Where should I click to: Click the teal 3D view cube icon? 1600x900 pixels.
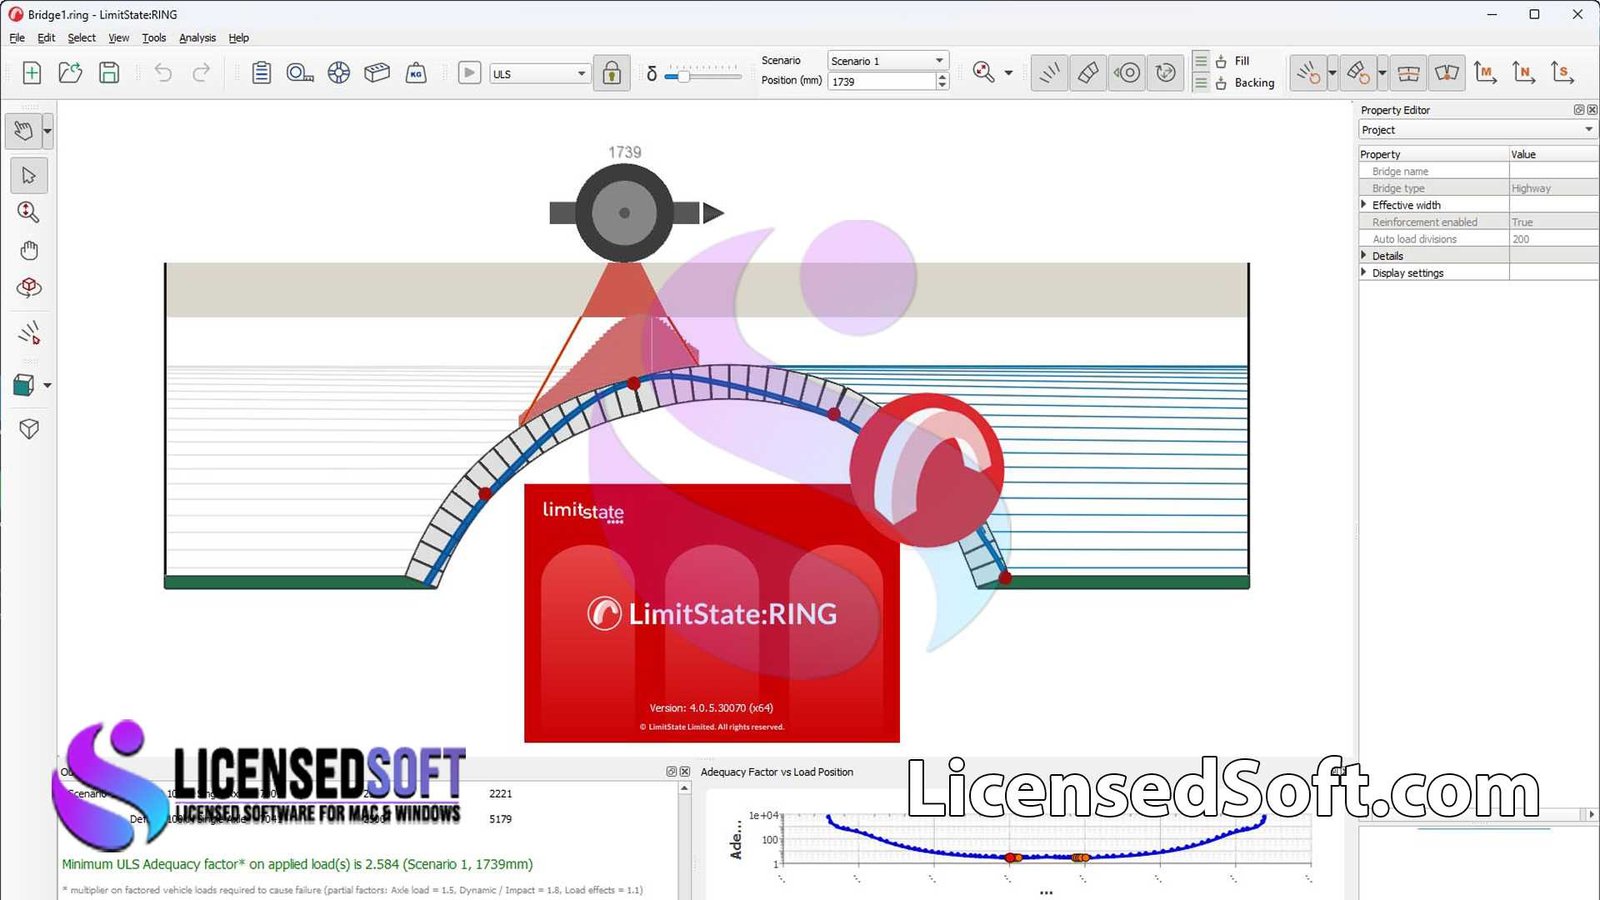pyautogui.click(x=24, y=385)
